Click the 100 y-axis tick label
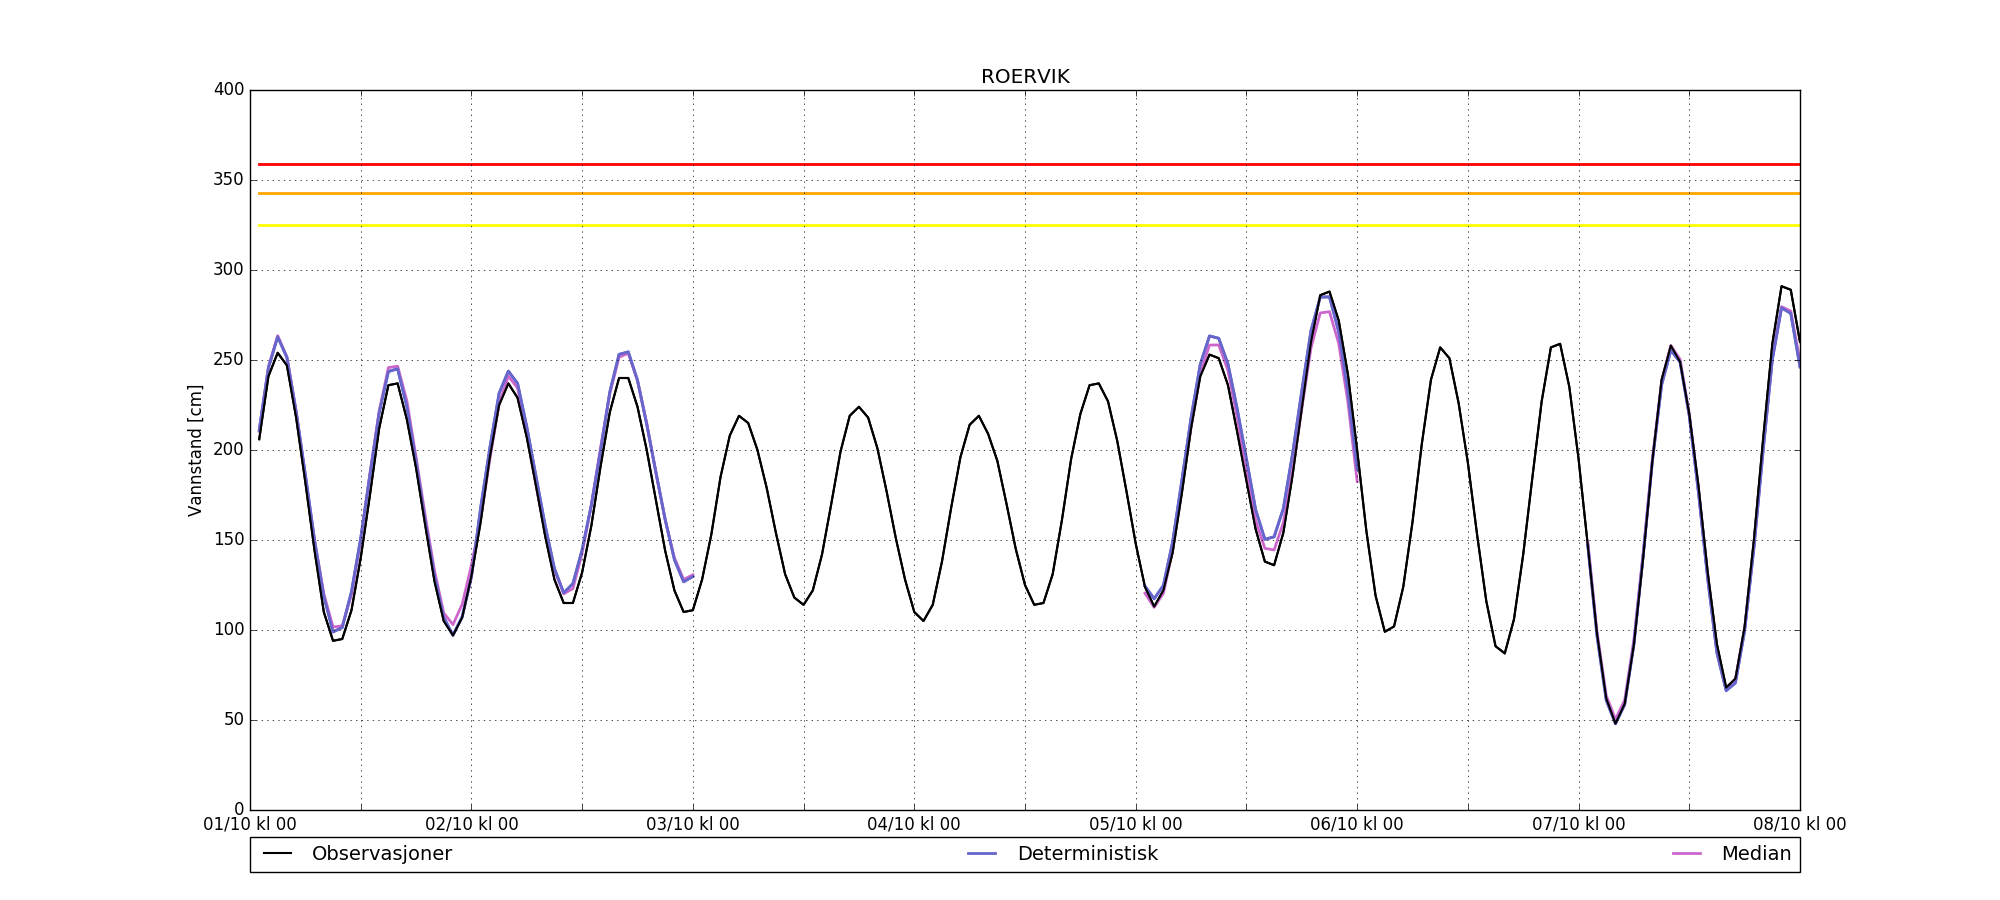 coord(229,630)
